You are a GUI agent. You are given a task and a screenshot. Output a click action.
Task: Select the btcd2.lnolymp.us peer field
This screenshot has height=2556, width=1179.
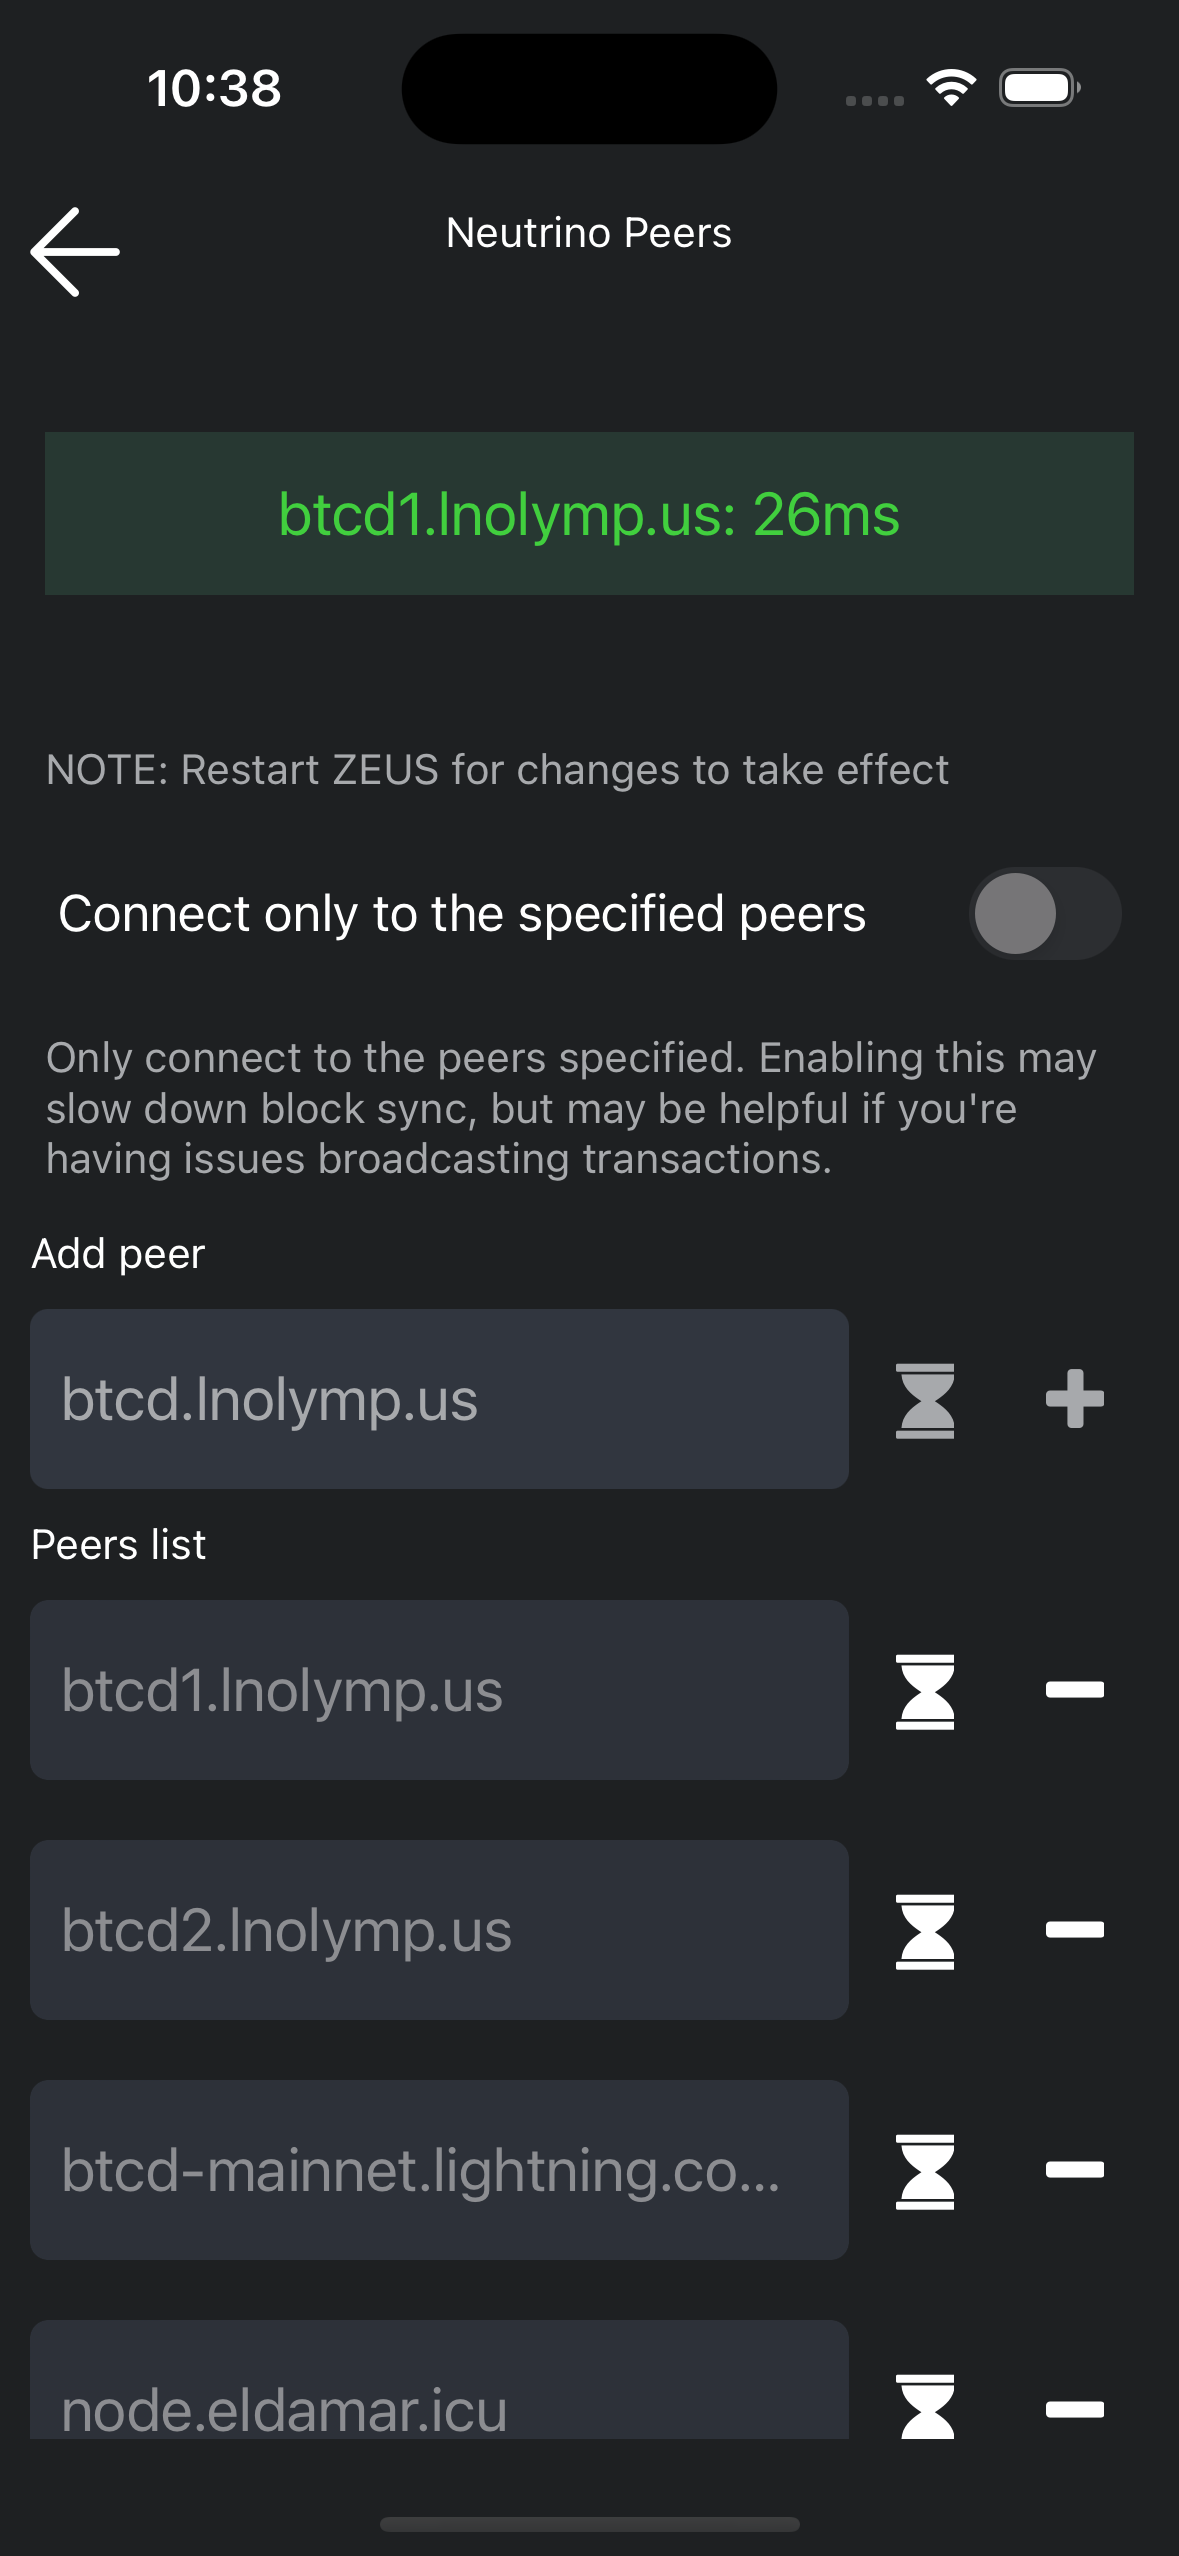point(439,1930)
